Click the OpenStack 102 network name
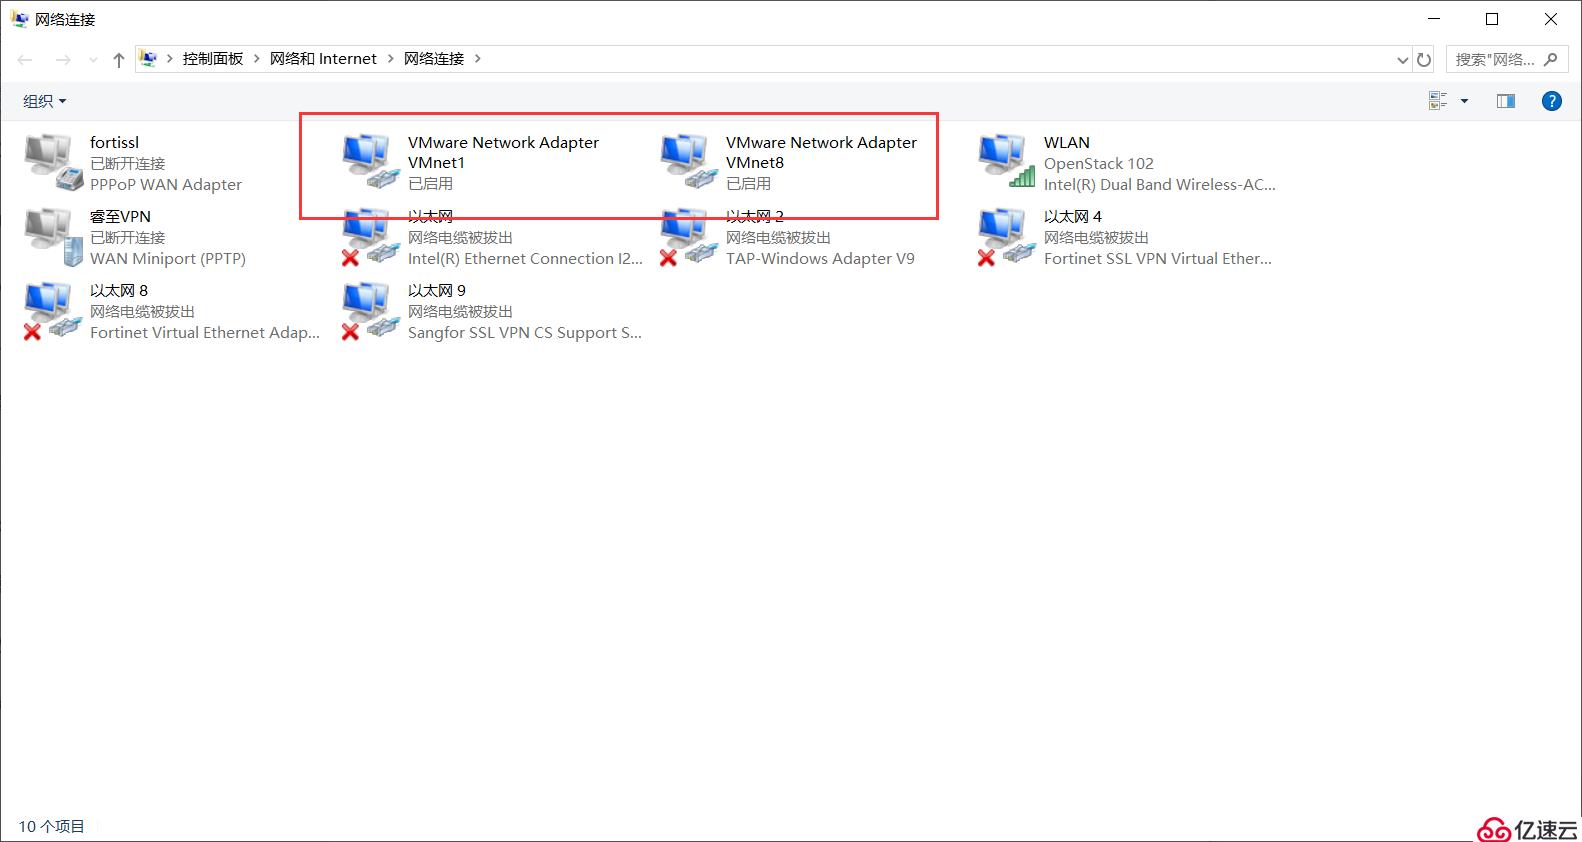Screen dimensions: 1582x842 point(1099,164)
